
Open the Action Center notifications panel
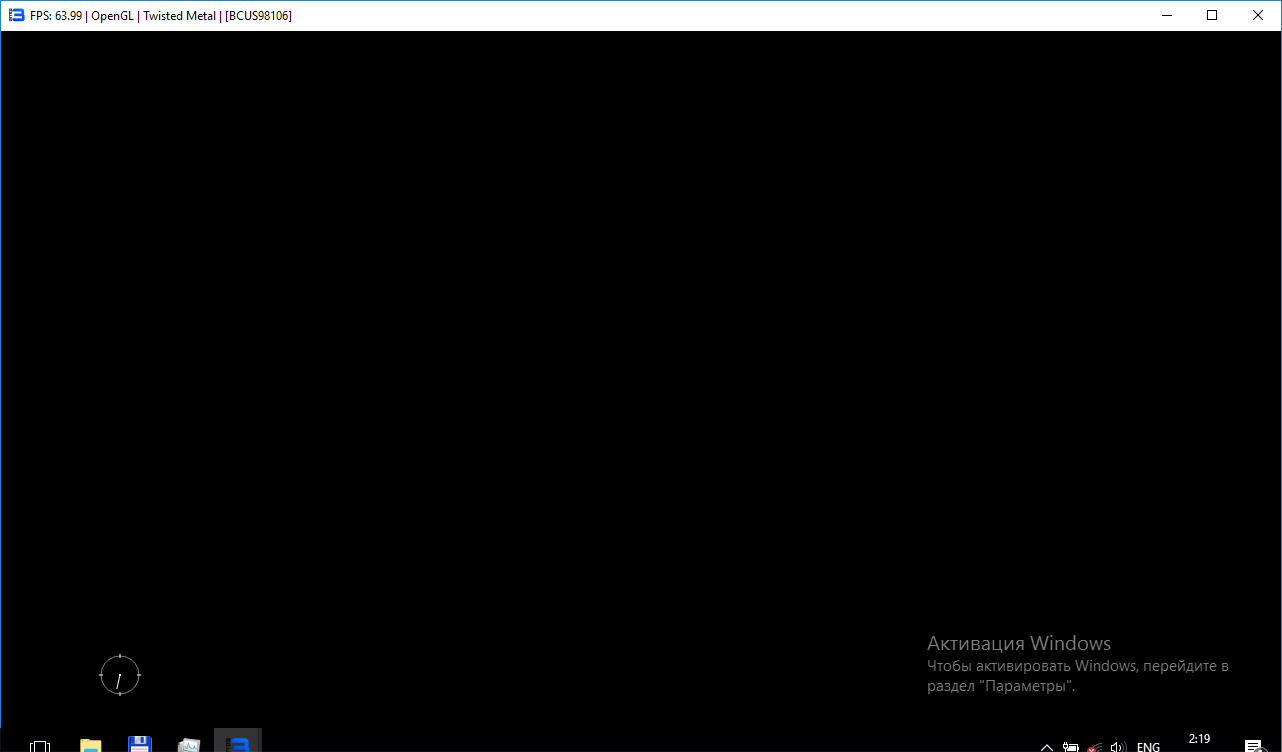(x=1252, y=746)
